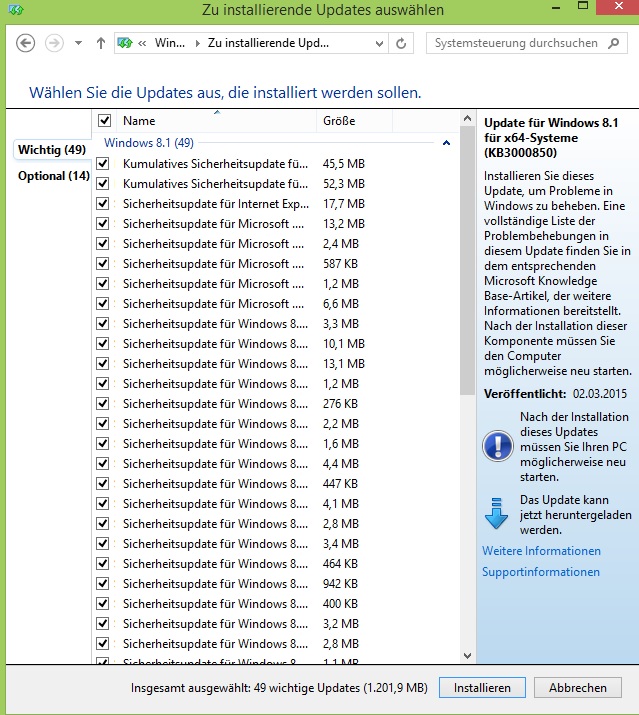Click the window title bar update icon
Screen dimensions: 639x715
16,9
